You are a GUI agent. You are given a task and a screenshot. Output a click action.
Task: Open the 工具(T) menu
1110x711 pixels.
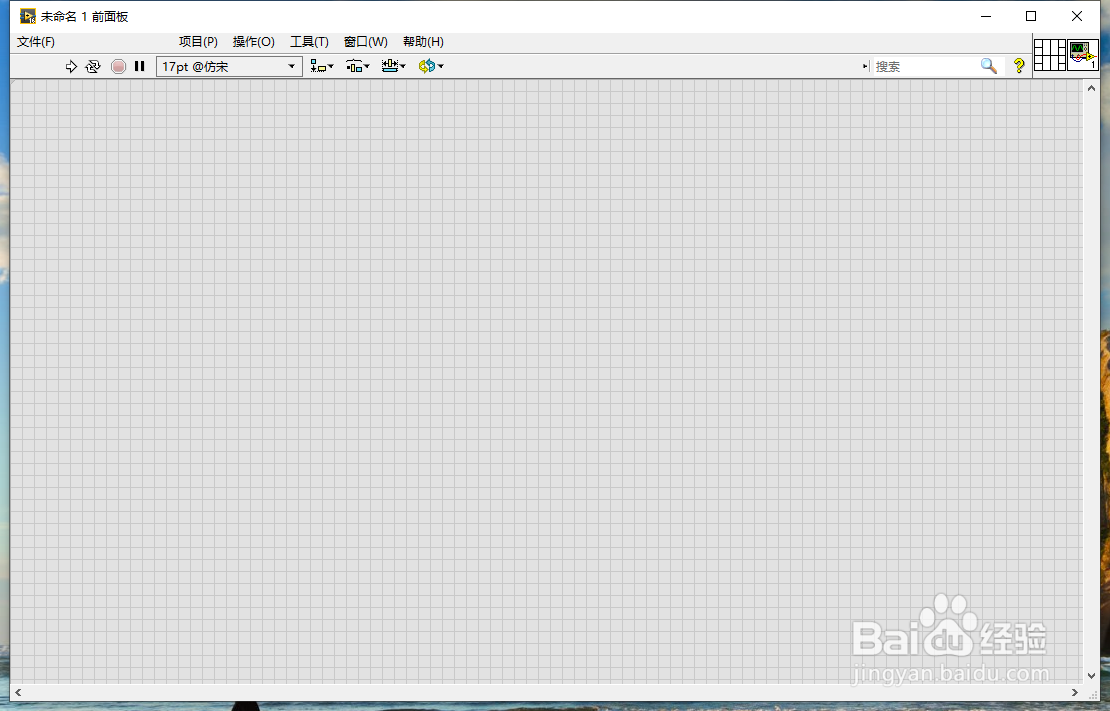[x=309, y=42]
